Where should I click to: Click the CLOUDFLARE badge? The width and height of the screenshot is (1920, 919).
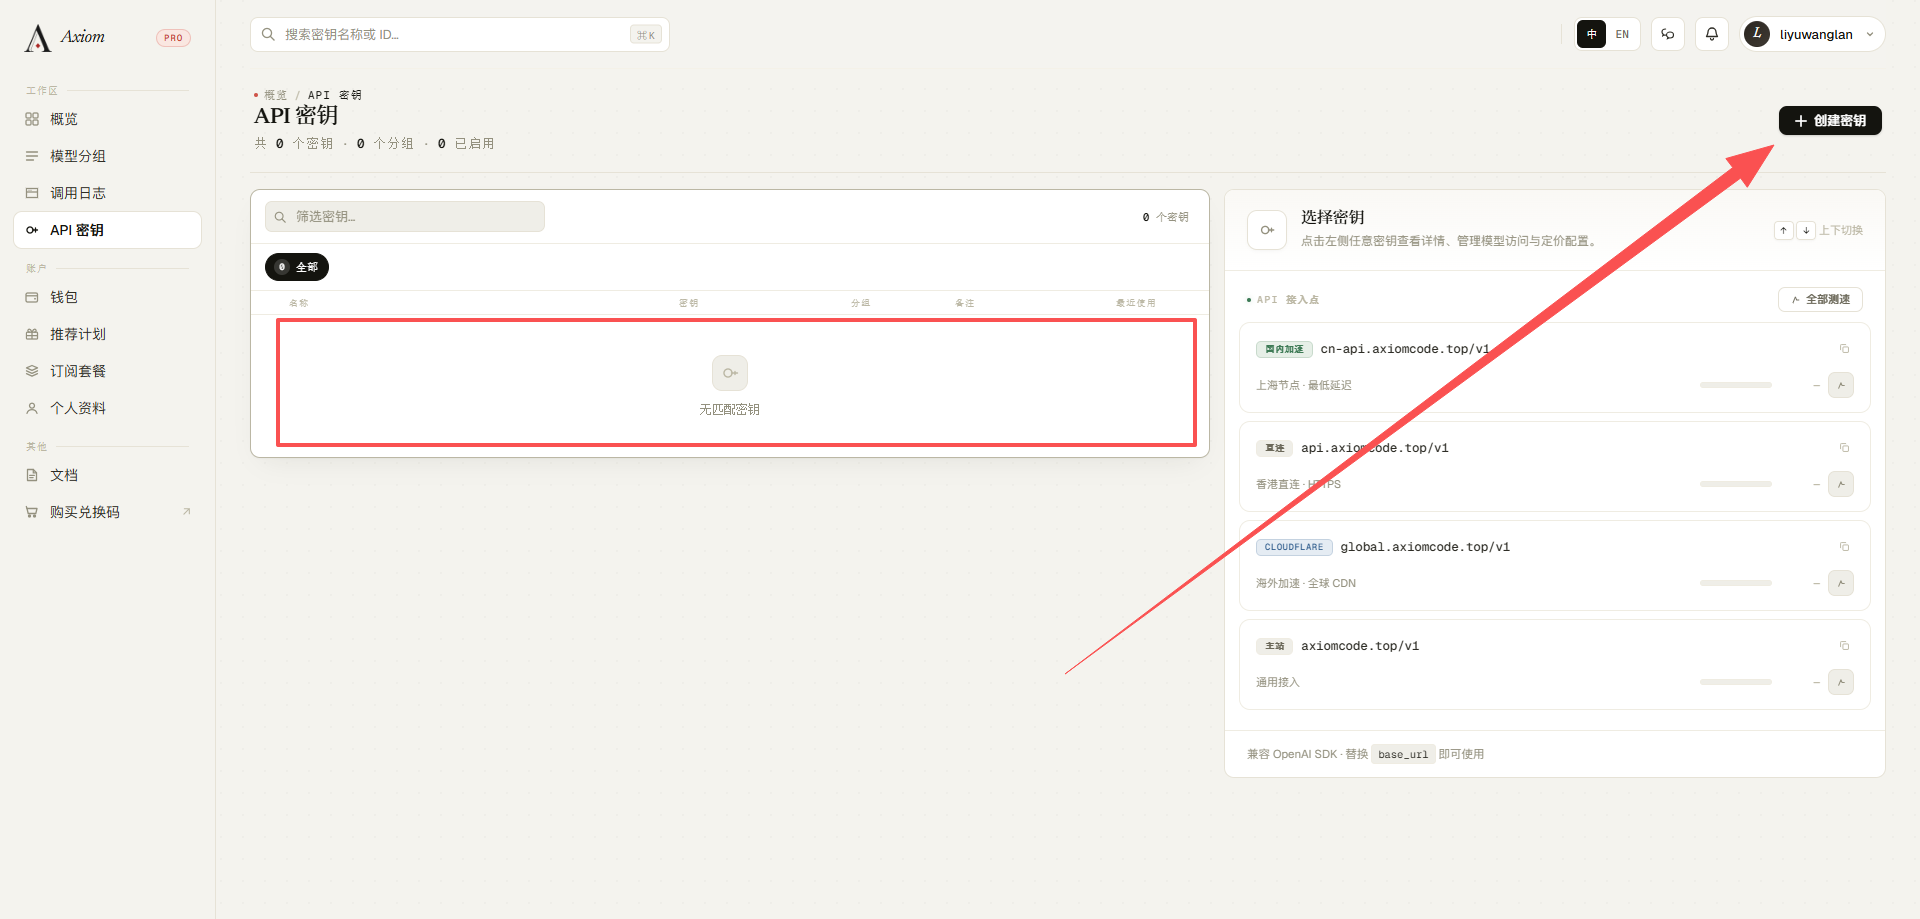(1294, 547)
